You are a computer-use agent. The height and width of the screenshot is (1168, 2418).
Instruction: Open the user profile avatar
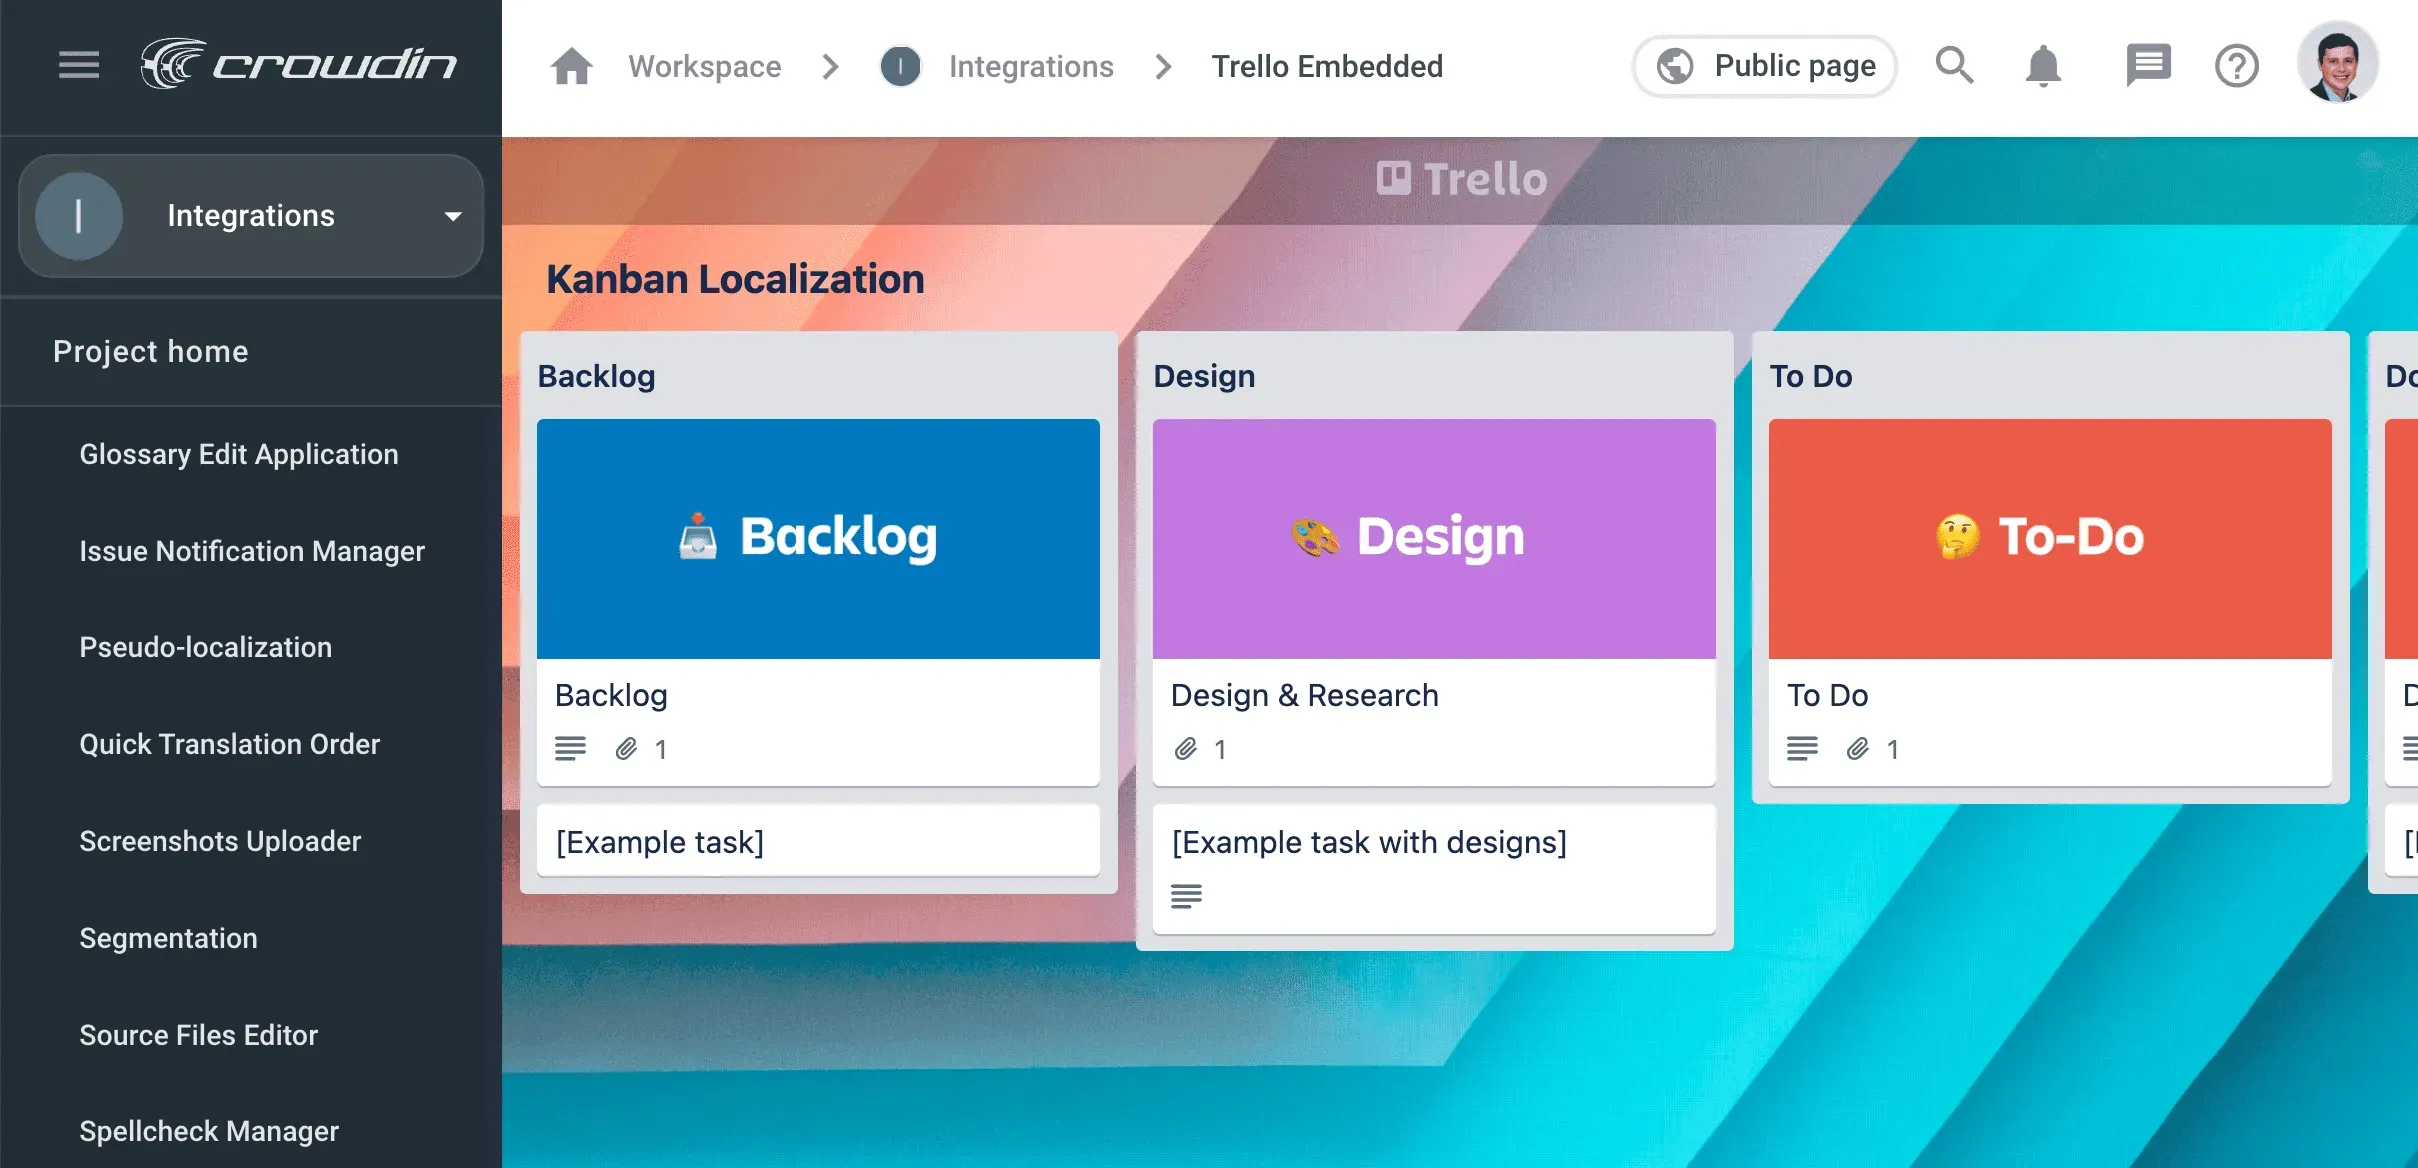pyautogui.click(x=2340, y=64)
